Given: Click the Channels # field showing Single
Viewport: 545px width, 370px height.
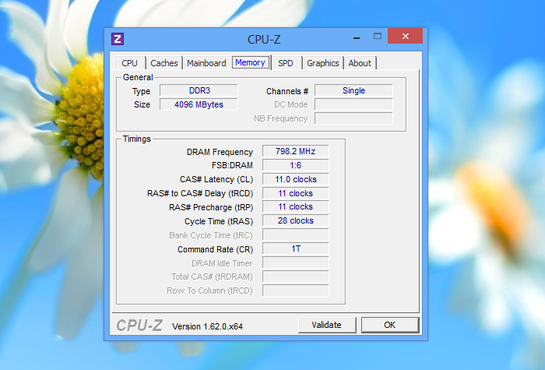Looking at the screenshot, I should pyautogui.click(x=353, y=91).
